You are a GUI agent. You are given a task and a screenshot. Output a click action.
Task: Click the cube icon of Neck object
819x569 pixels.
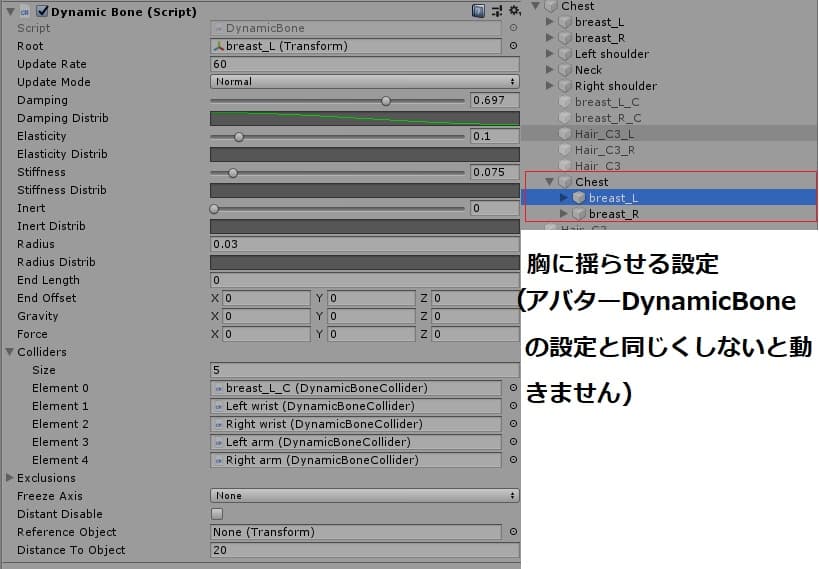(565, 70)
